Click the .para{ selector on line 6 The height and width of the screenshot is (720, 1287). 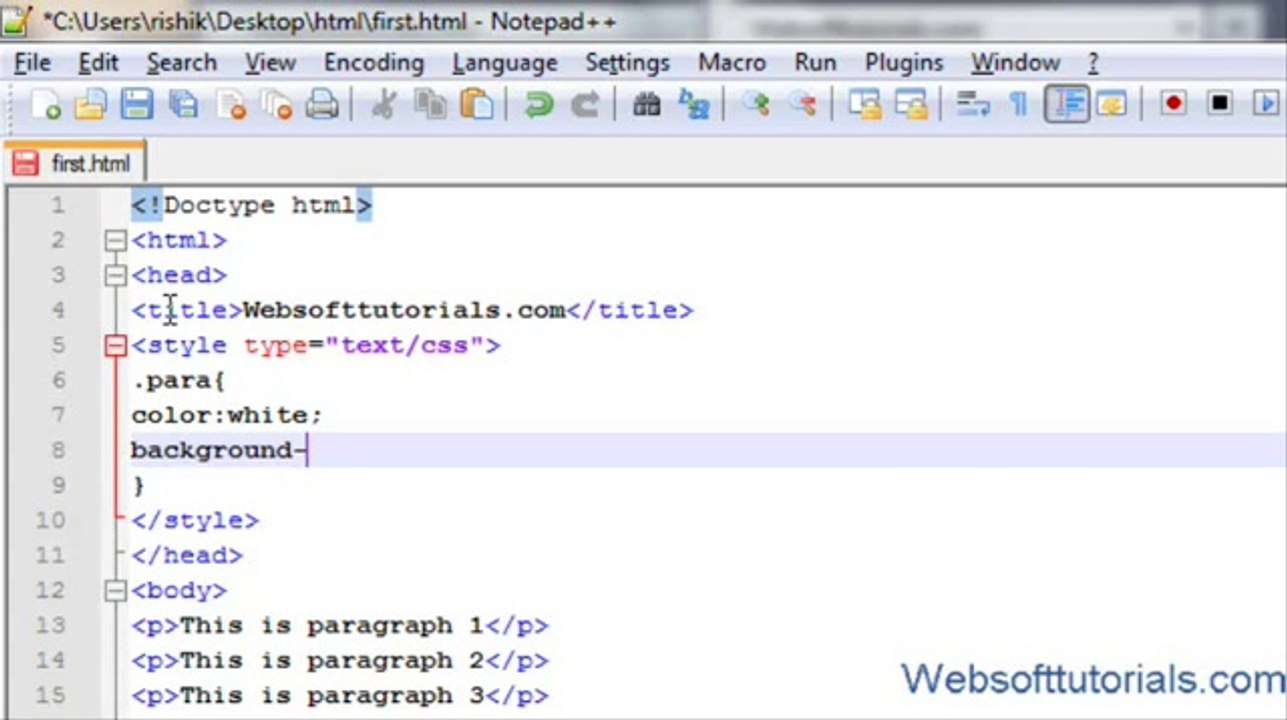(179, 380)
